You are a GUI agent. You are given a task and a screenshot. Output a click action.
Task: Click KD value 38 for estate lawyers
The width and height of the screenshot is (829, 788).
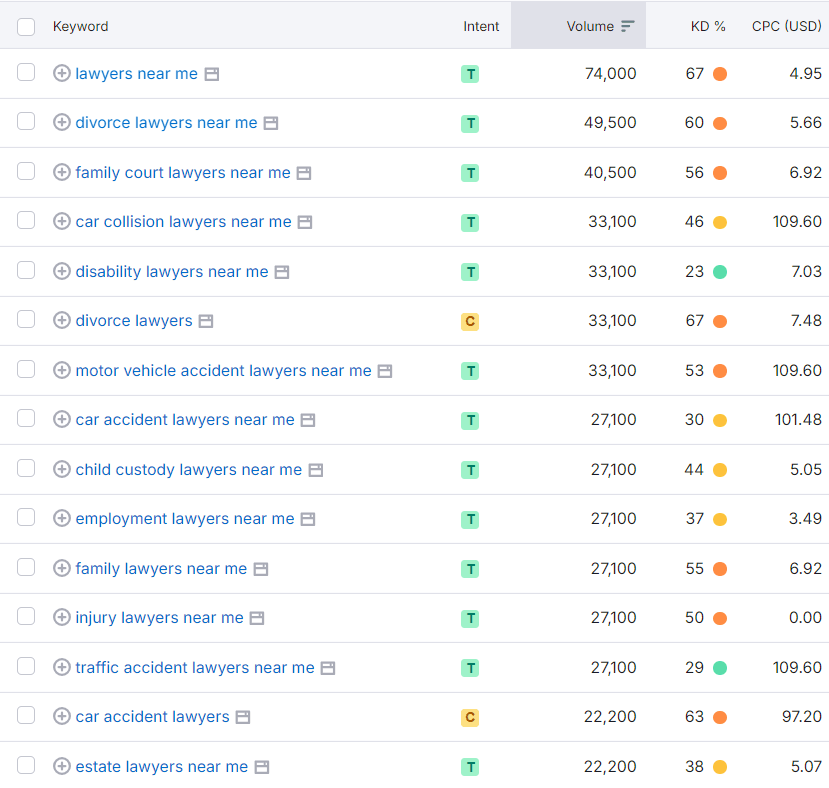click(x=694, y=766)
